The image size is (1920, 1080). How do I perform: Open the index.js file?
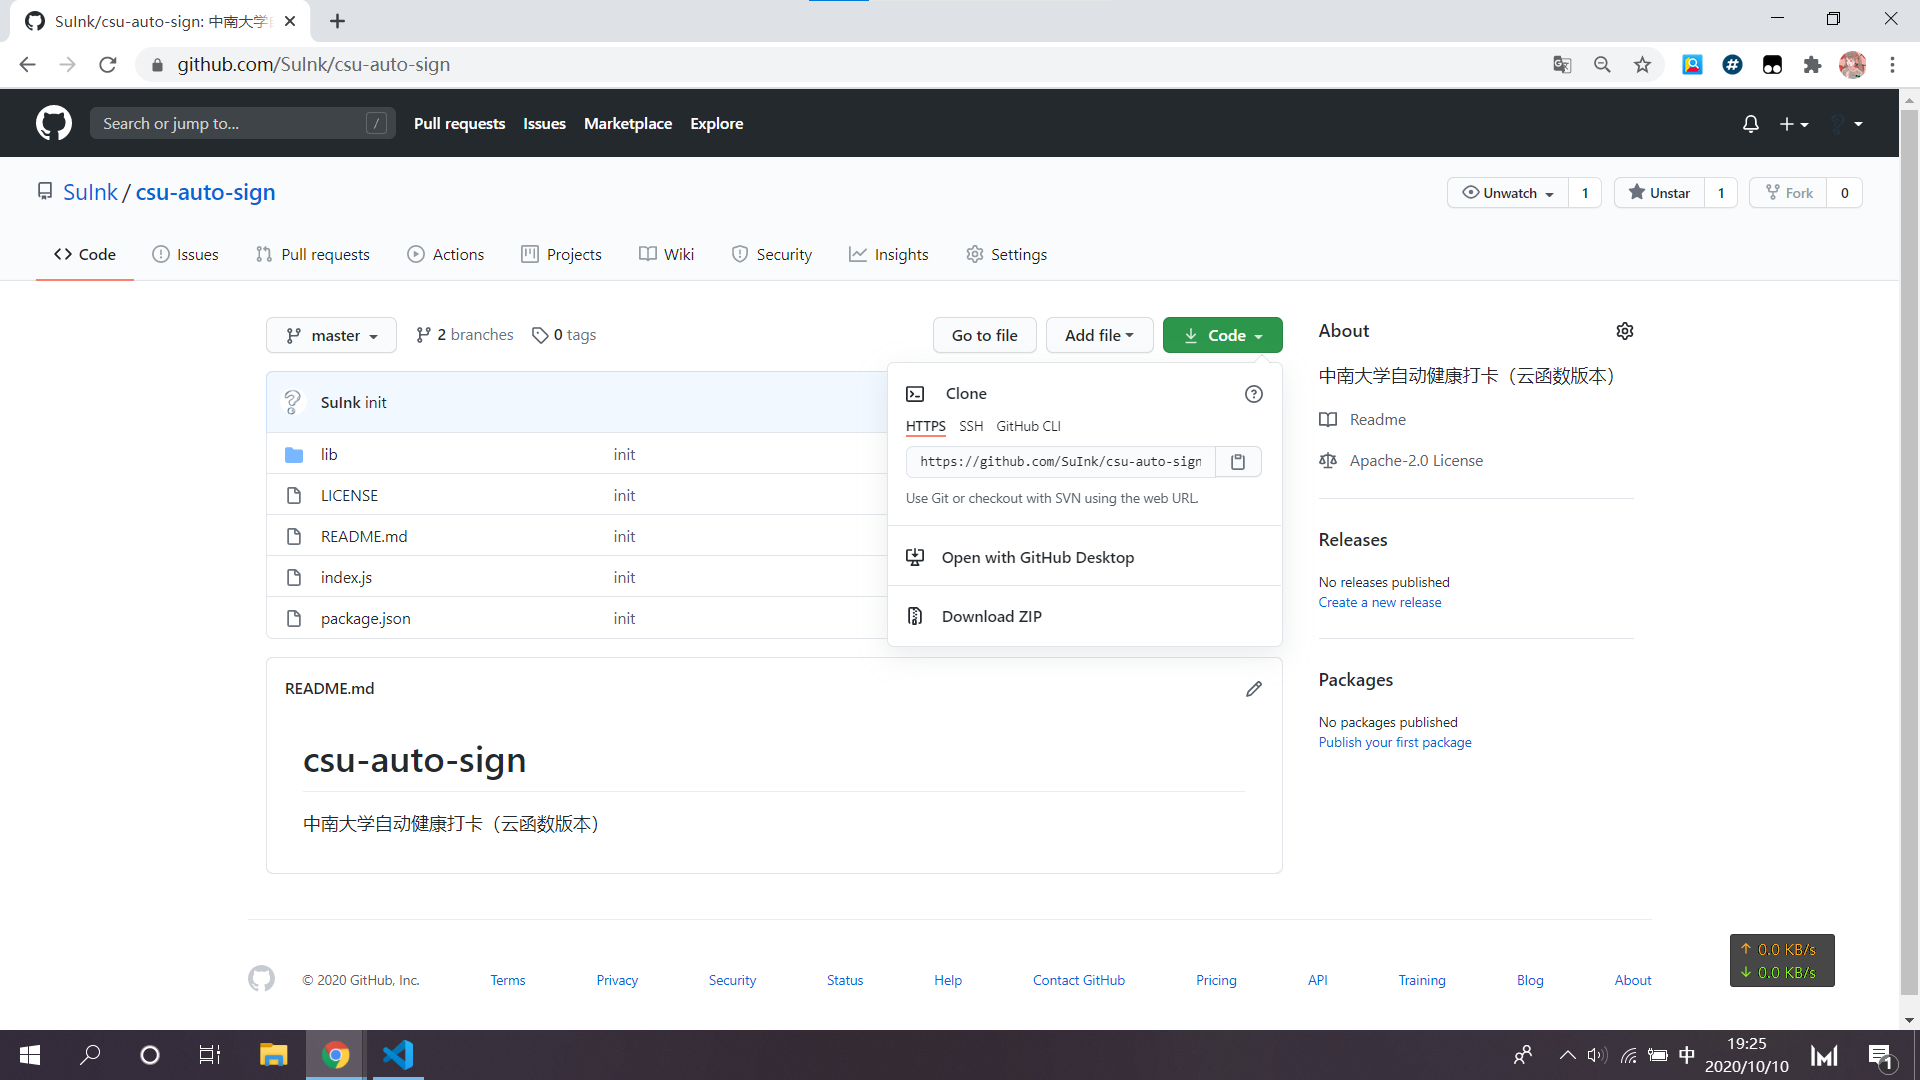pyautogui.click(x=346, y=578)
